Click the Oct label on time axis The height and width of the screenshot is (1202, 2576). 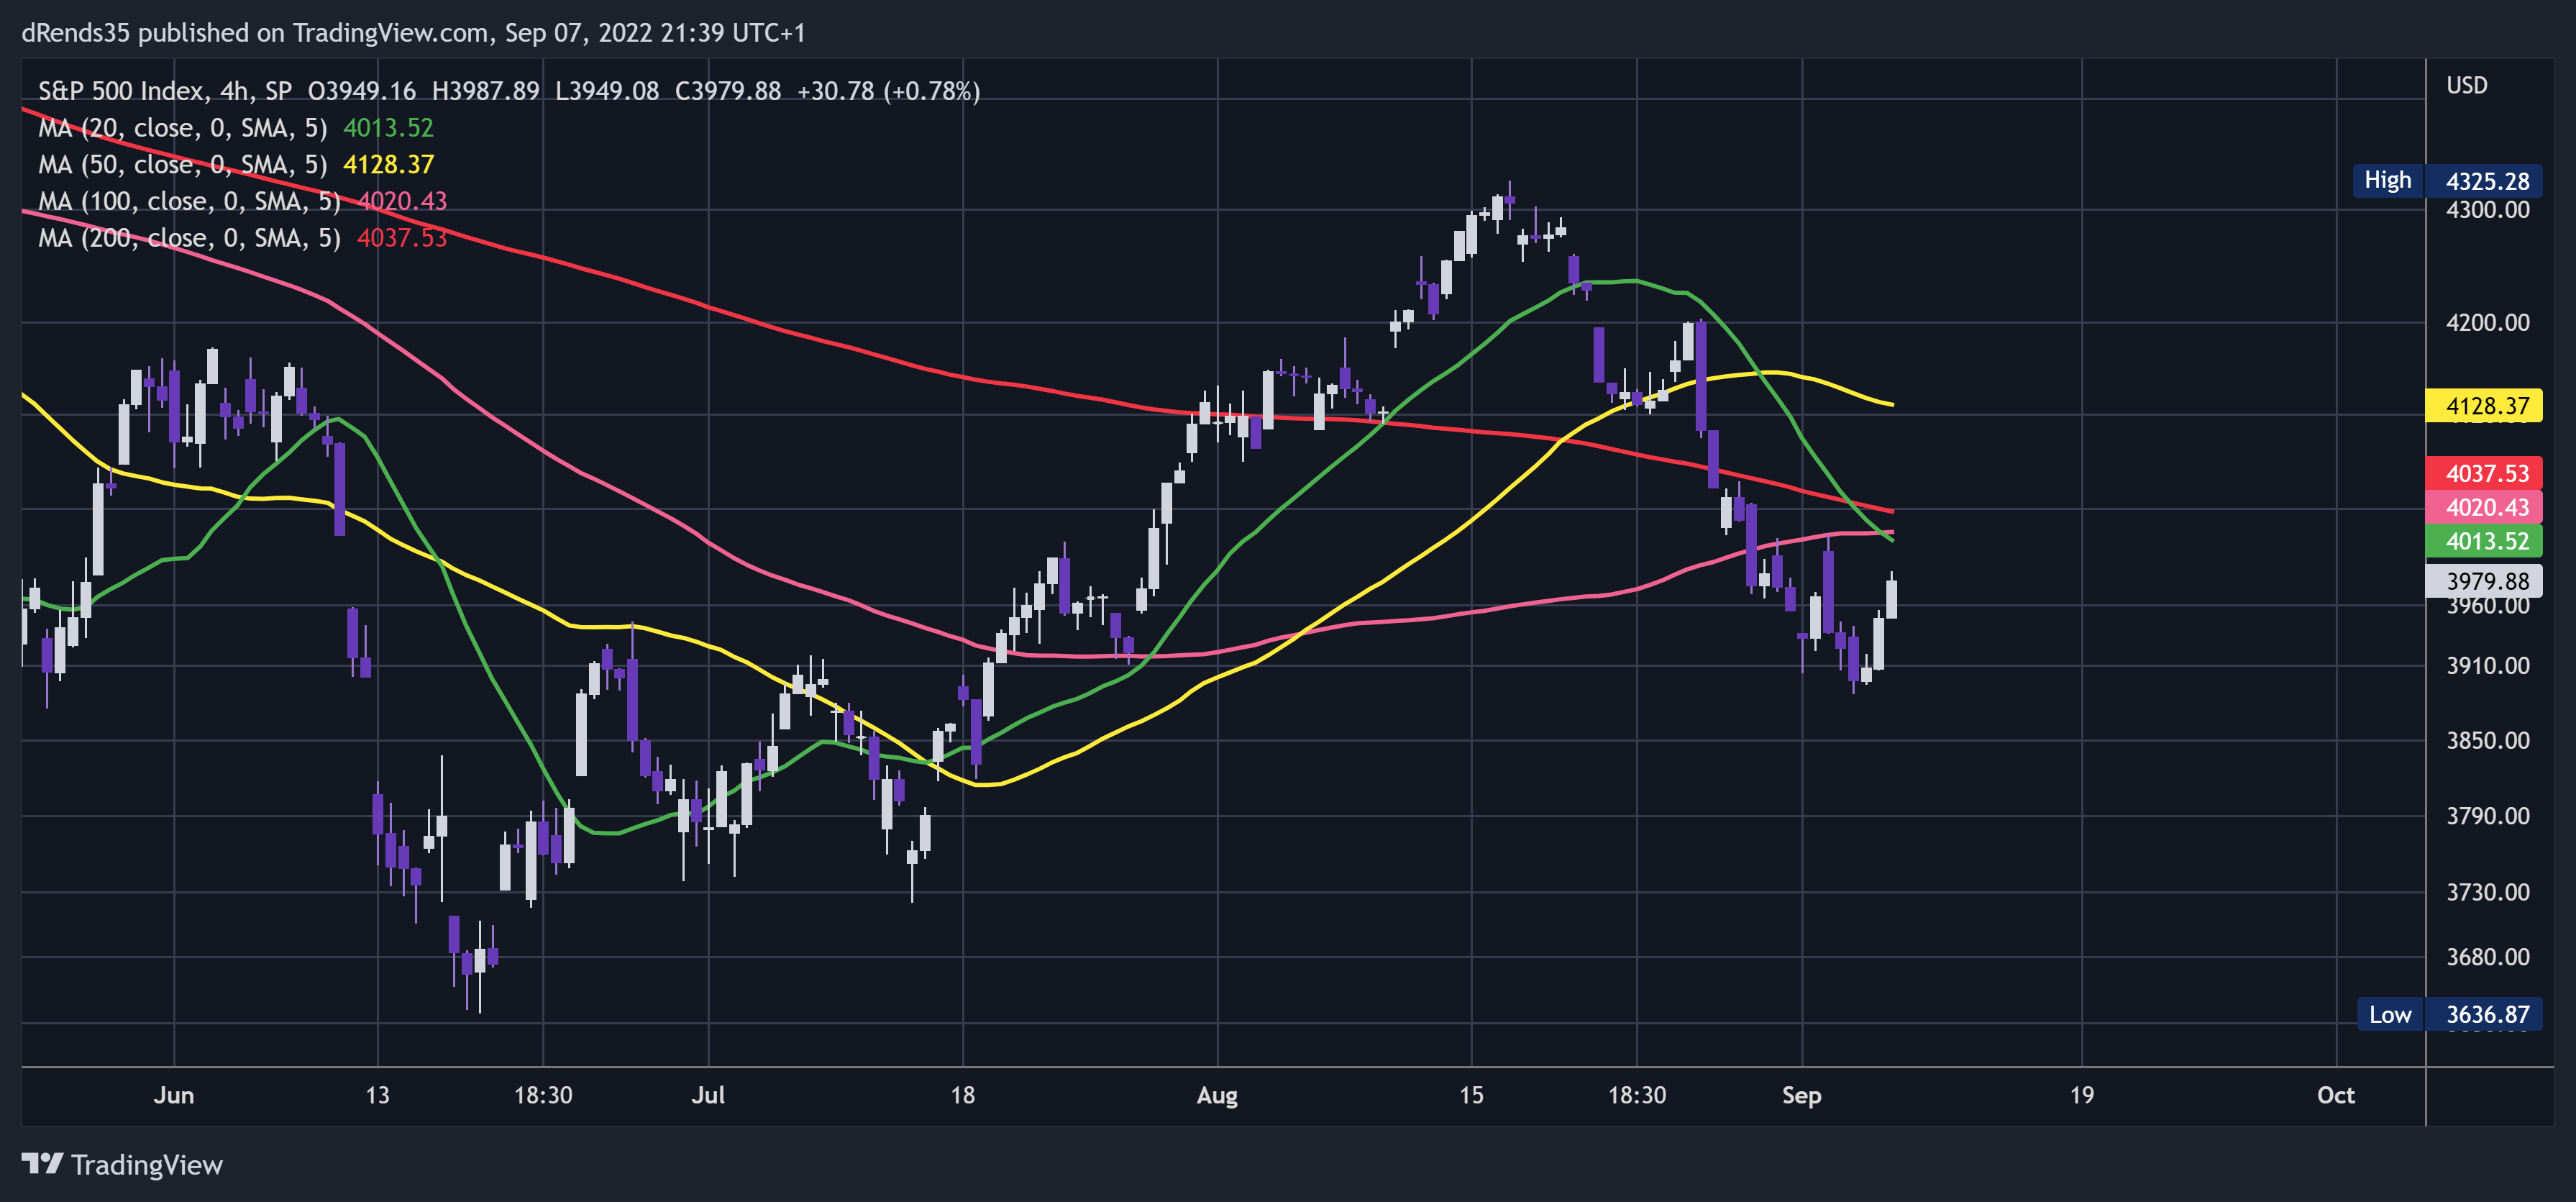2336,1095
